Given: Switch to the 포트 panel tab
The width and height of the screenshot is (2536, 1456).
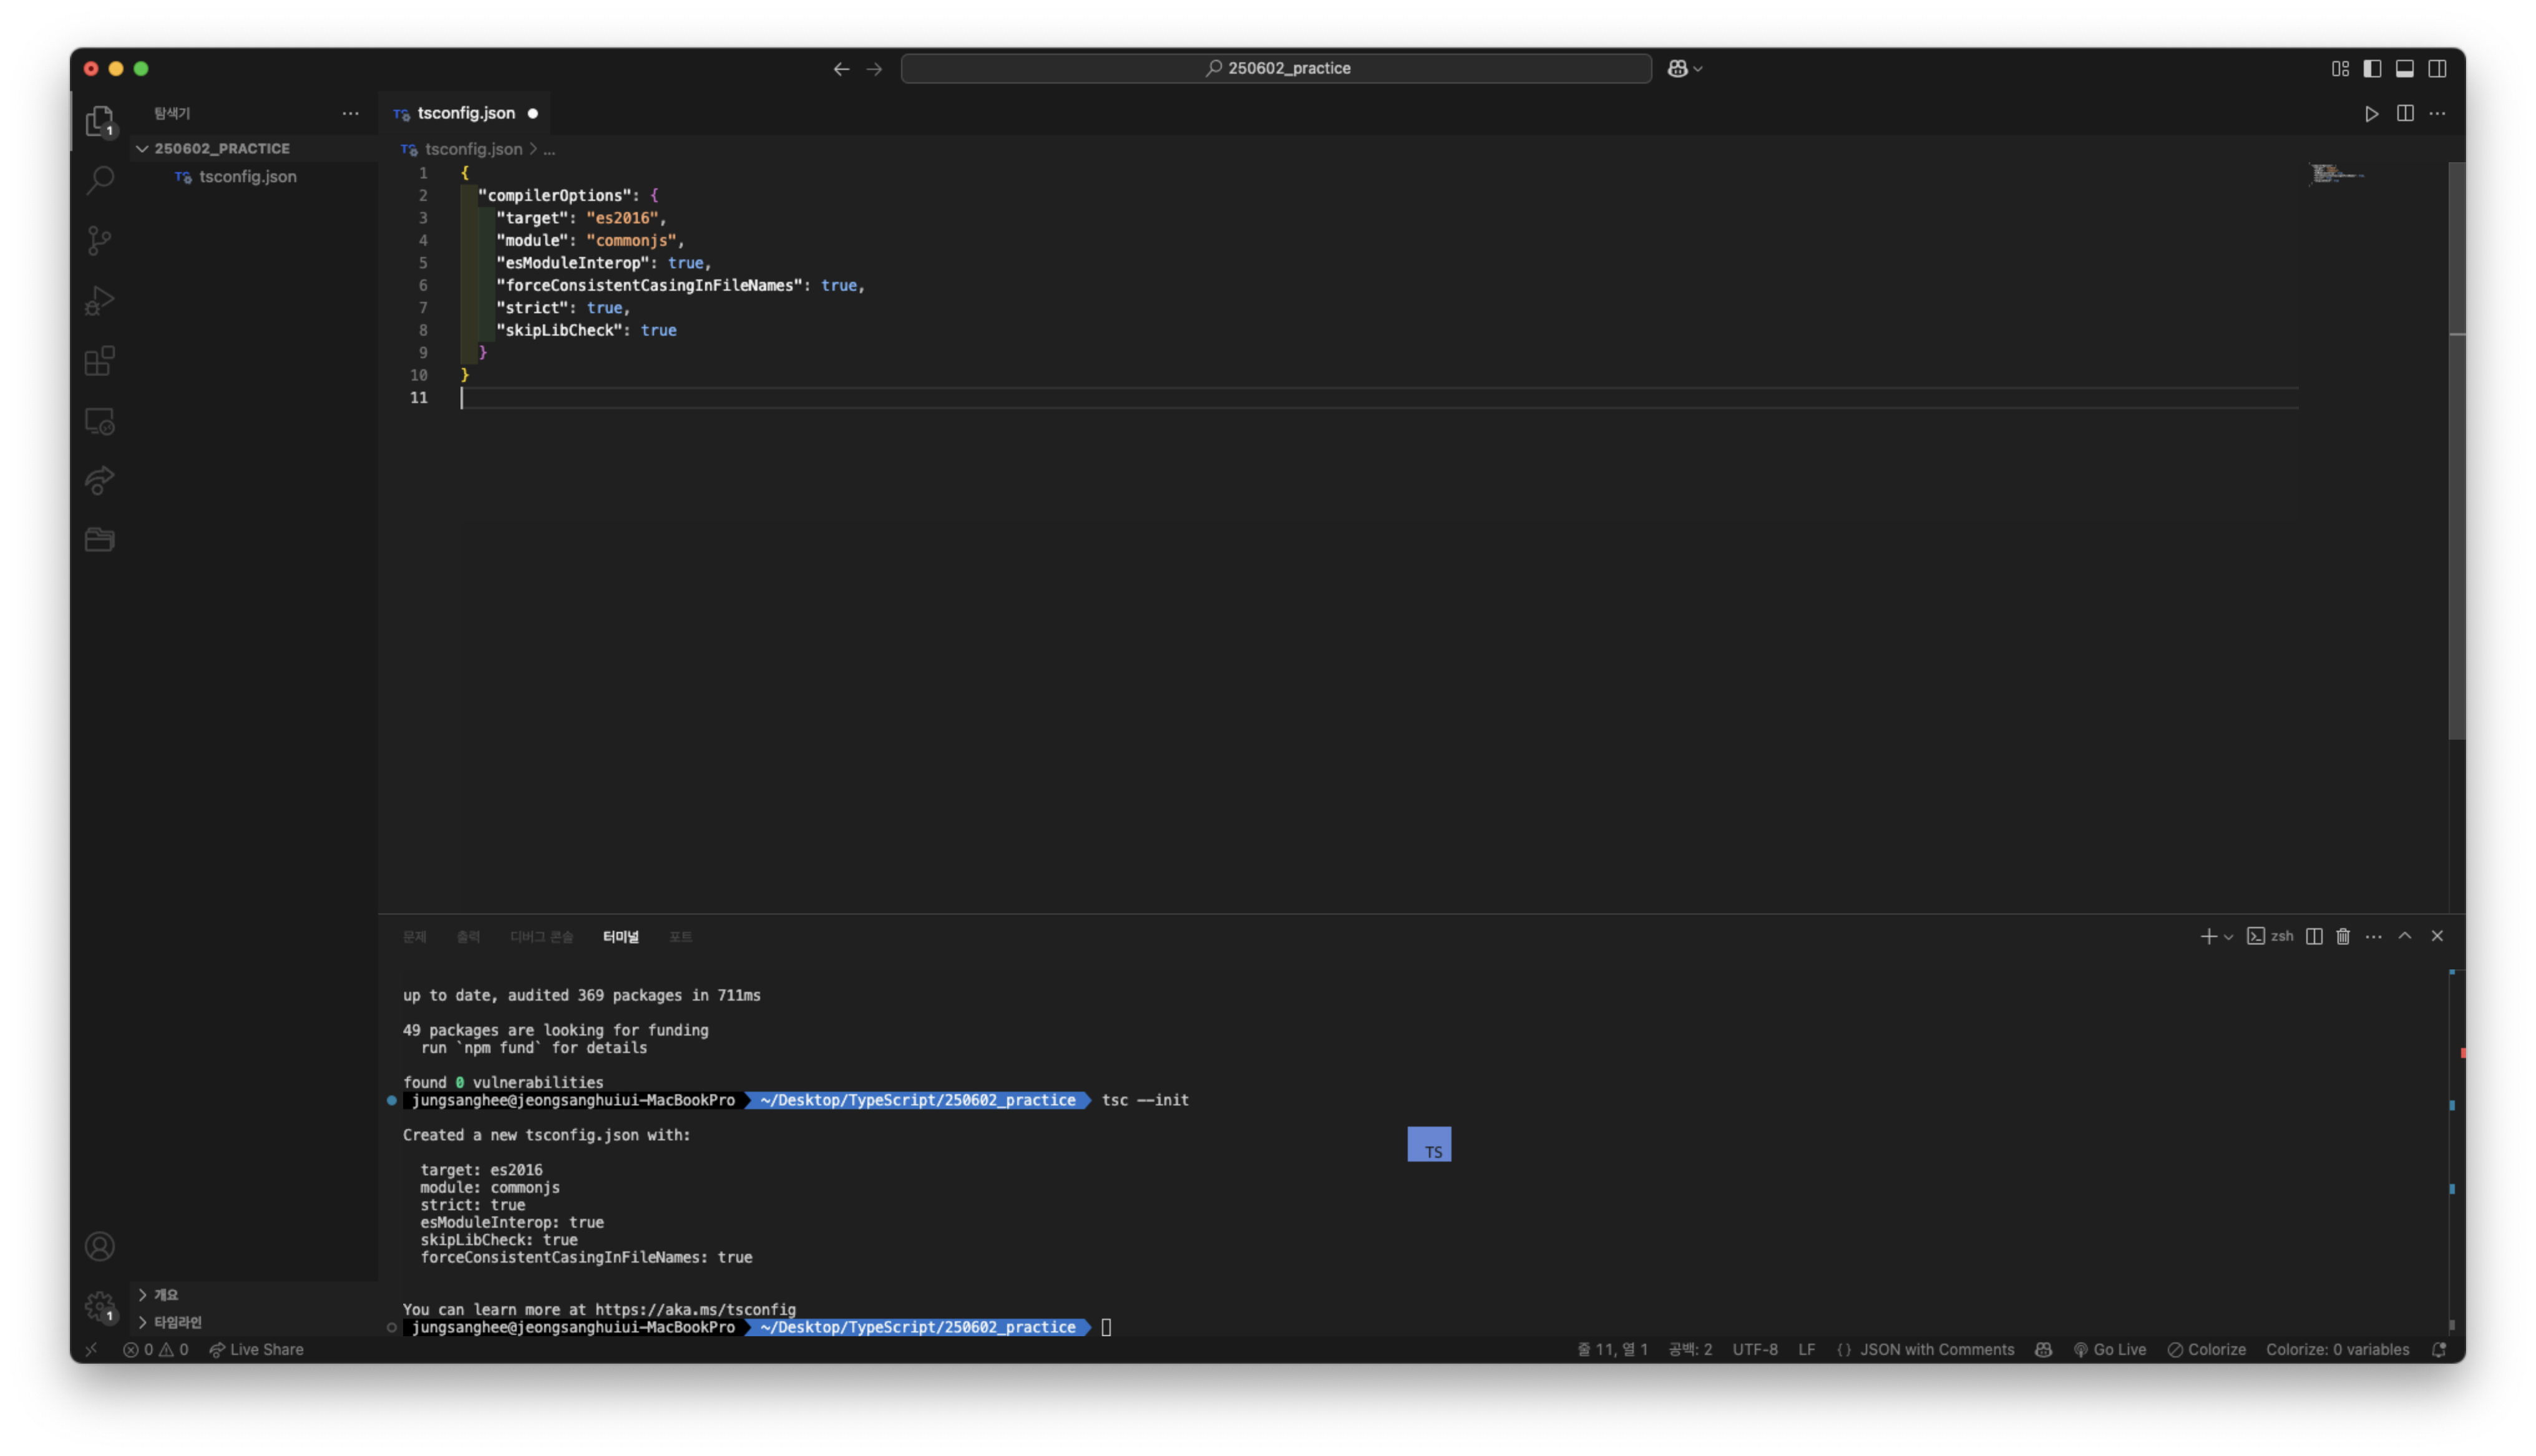Looking at the screenshot, I should click(680, 936).
